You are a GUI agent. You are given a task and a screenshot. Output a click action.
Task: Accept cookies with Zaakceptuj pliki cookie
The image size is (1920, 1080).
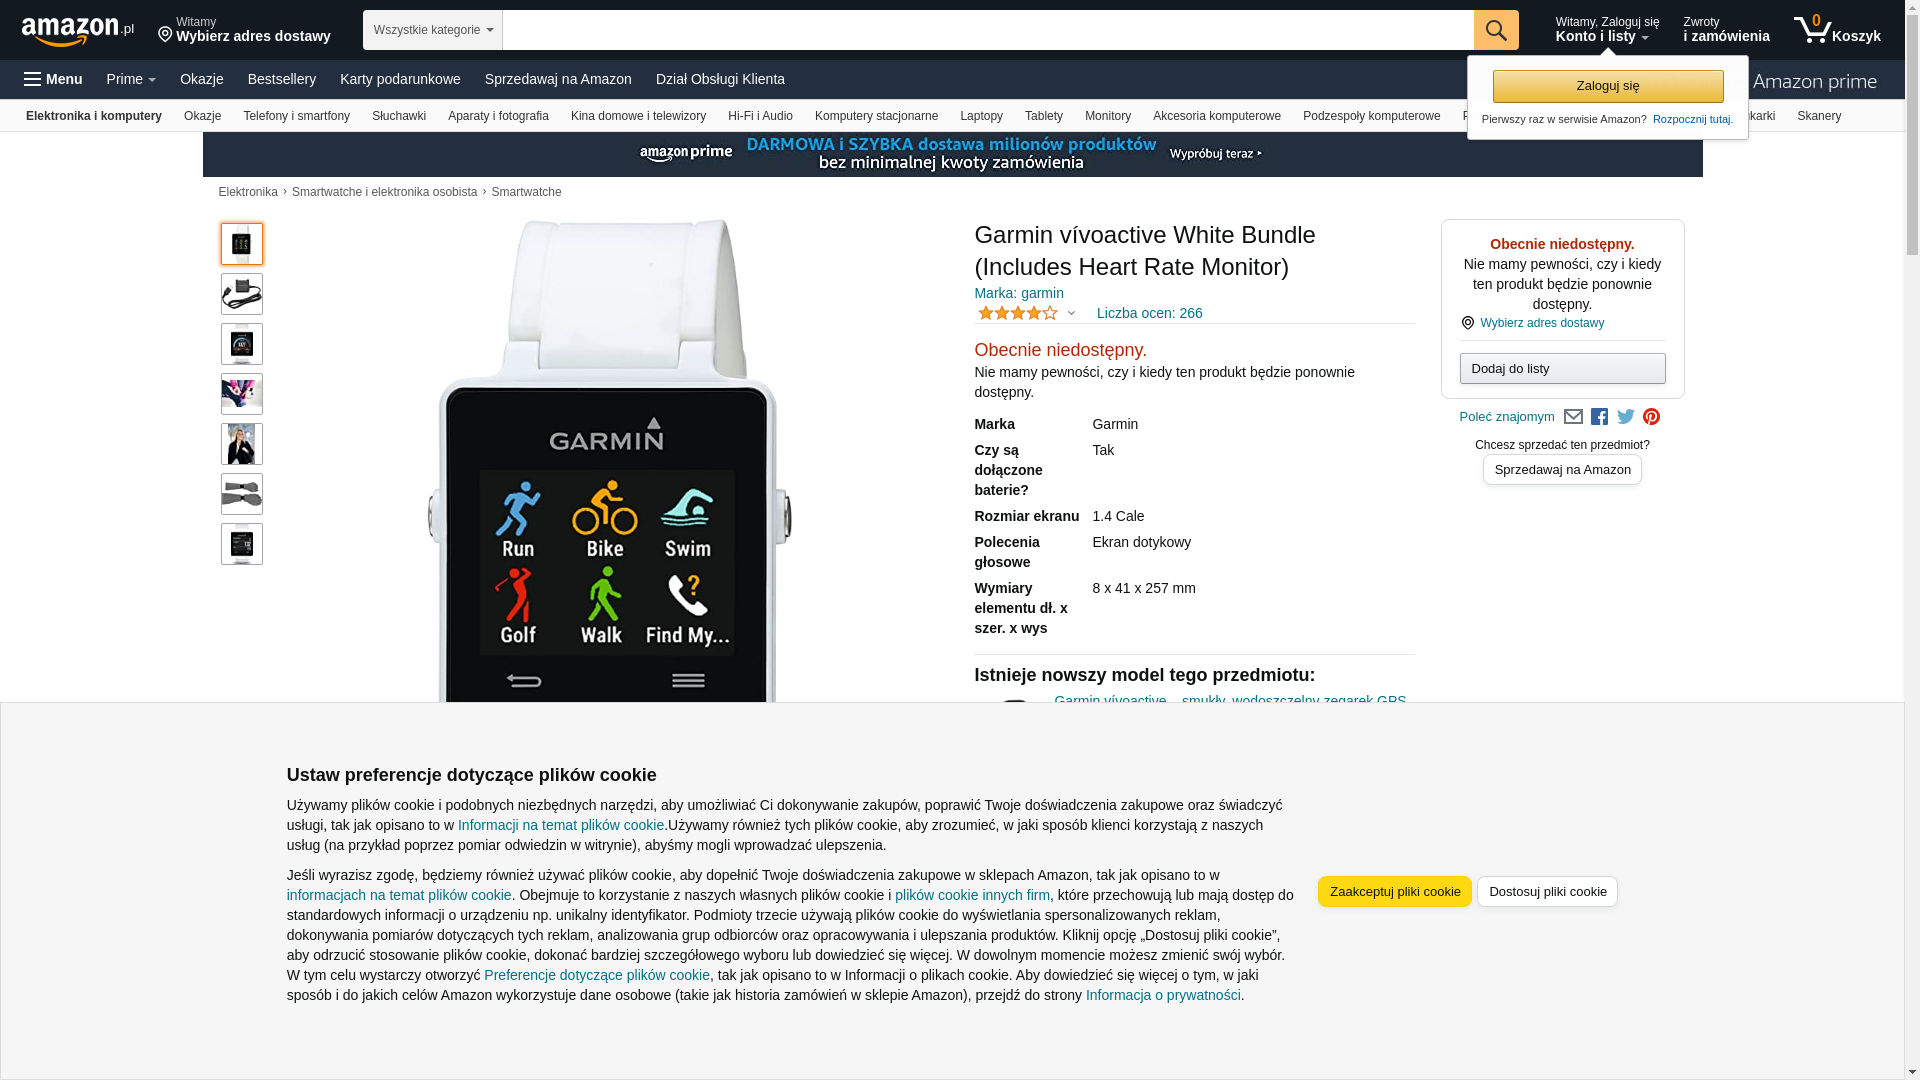click(x=1395, y=891)
